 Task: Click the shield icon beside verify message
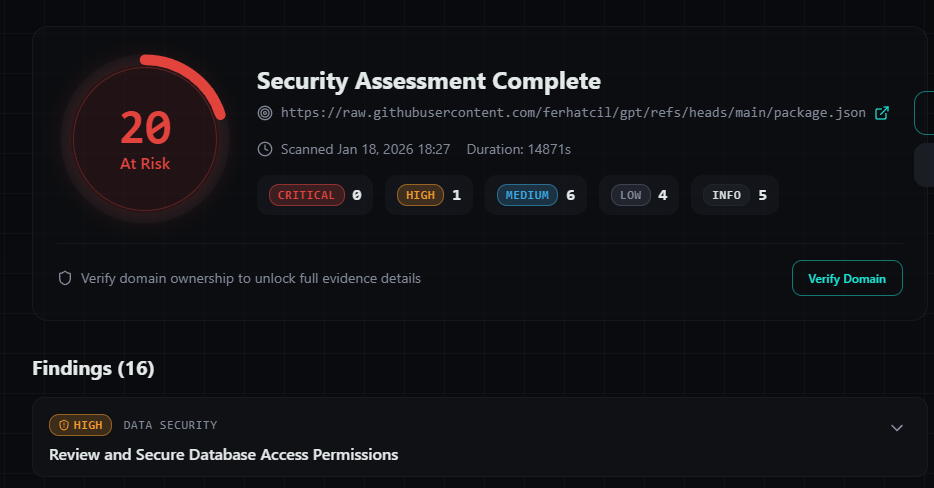(x=65, y=278)
